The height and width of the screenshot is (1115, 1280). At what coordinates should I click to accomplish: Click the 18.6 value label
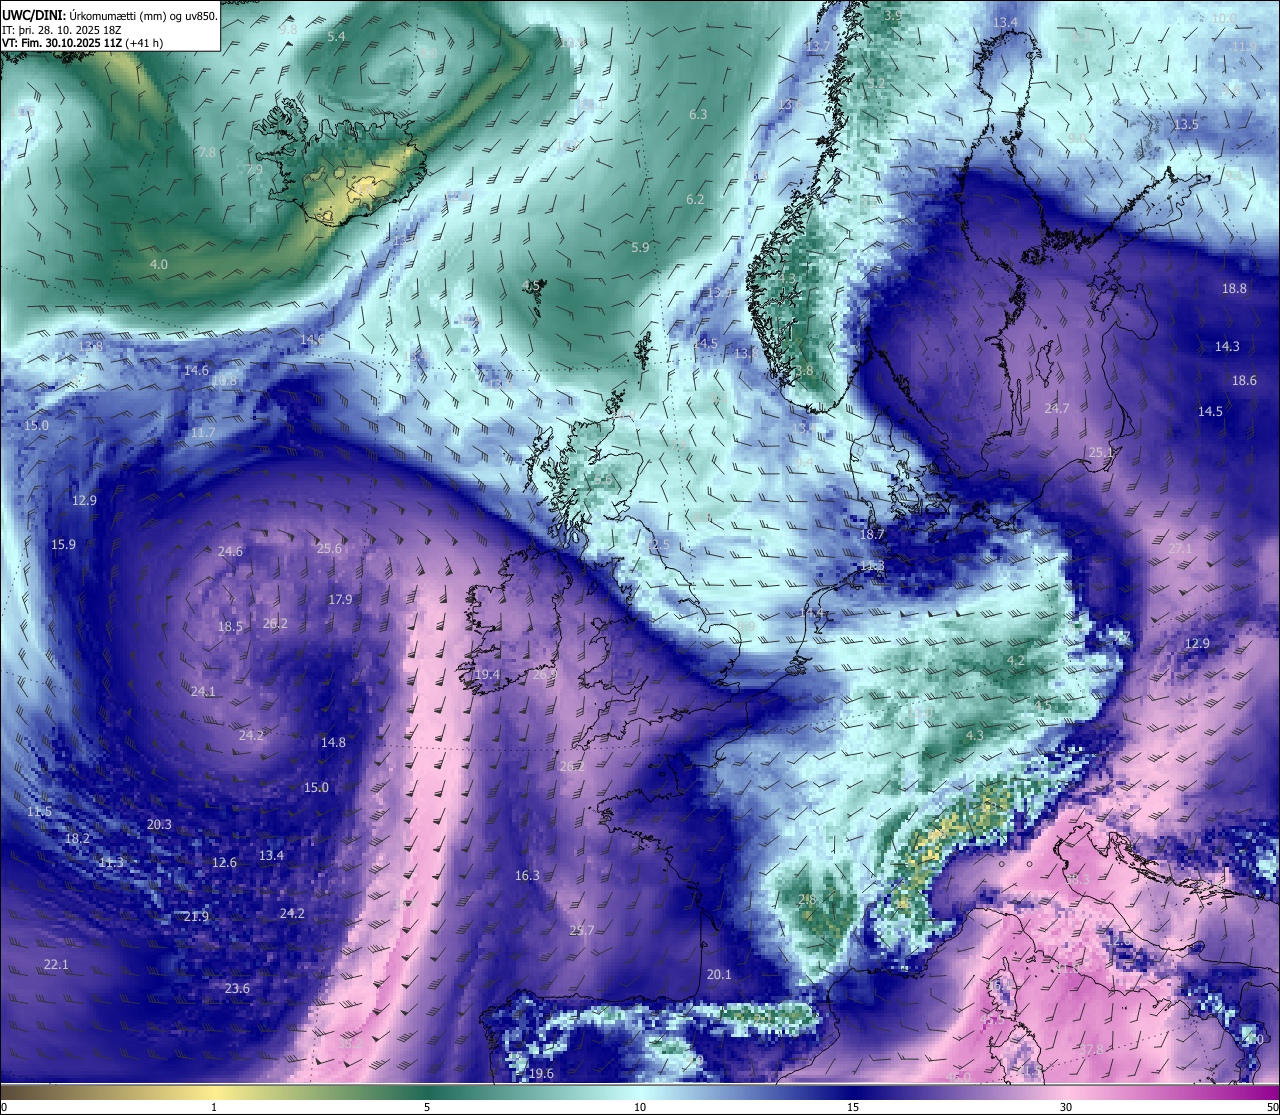pyautogui.click(x=1244, y=380)
